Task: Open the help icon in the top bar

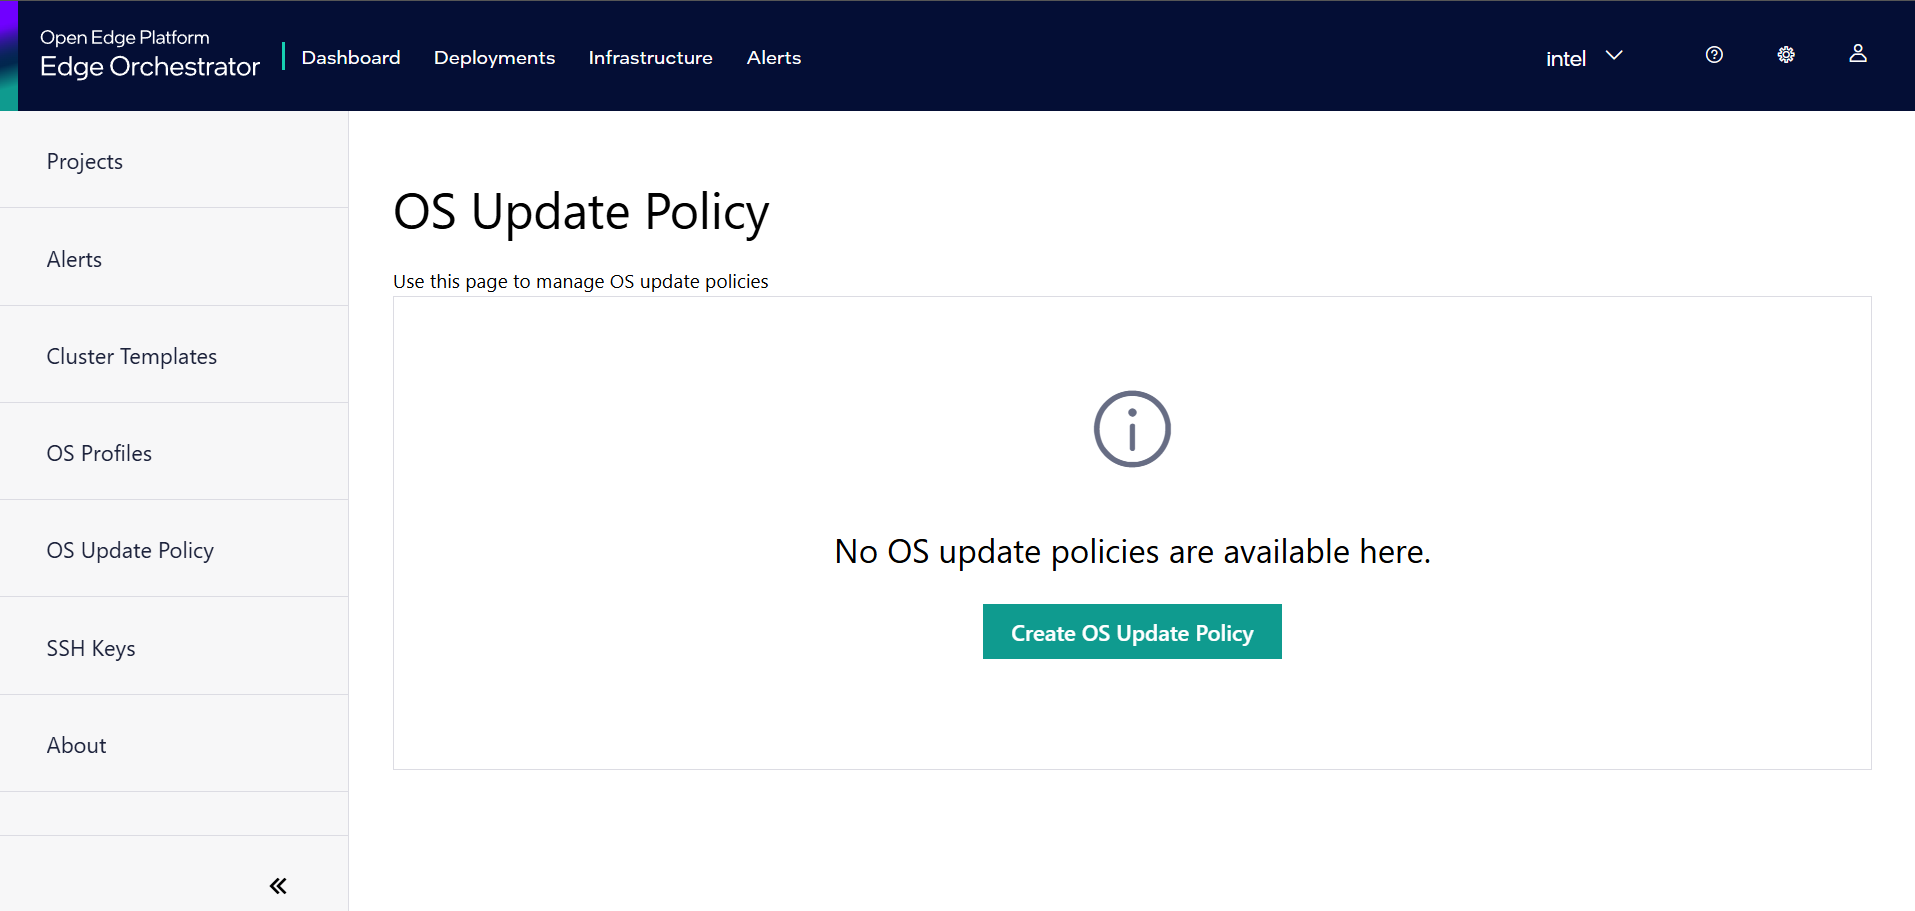Action: [x=1714, y=55]
